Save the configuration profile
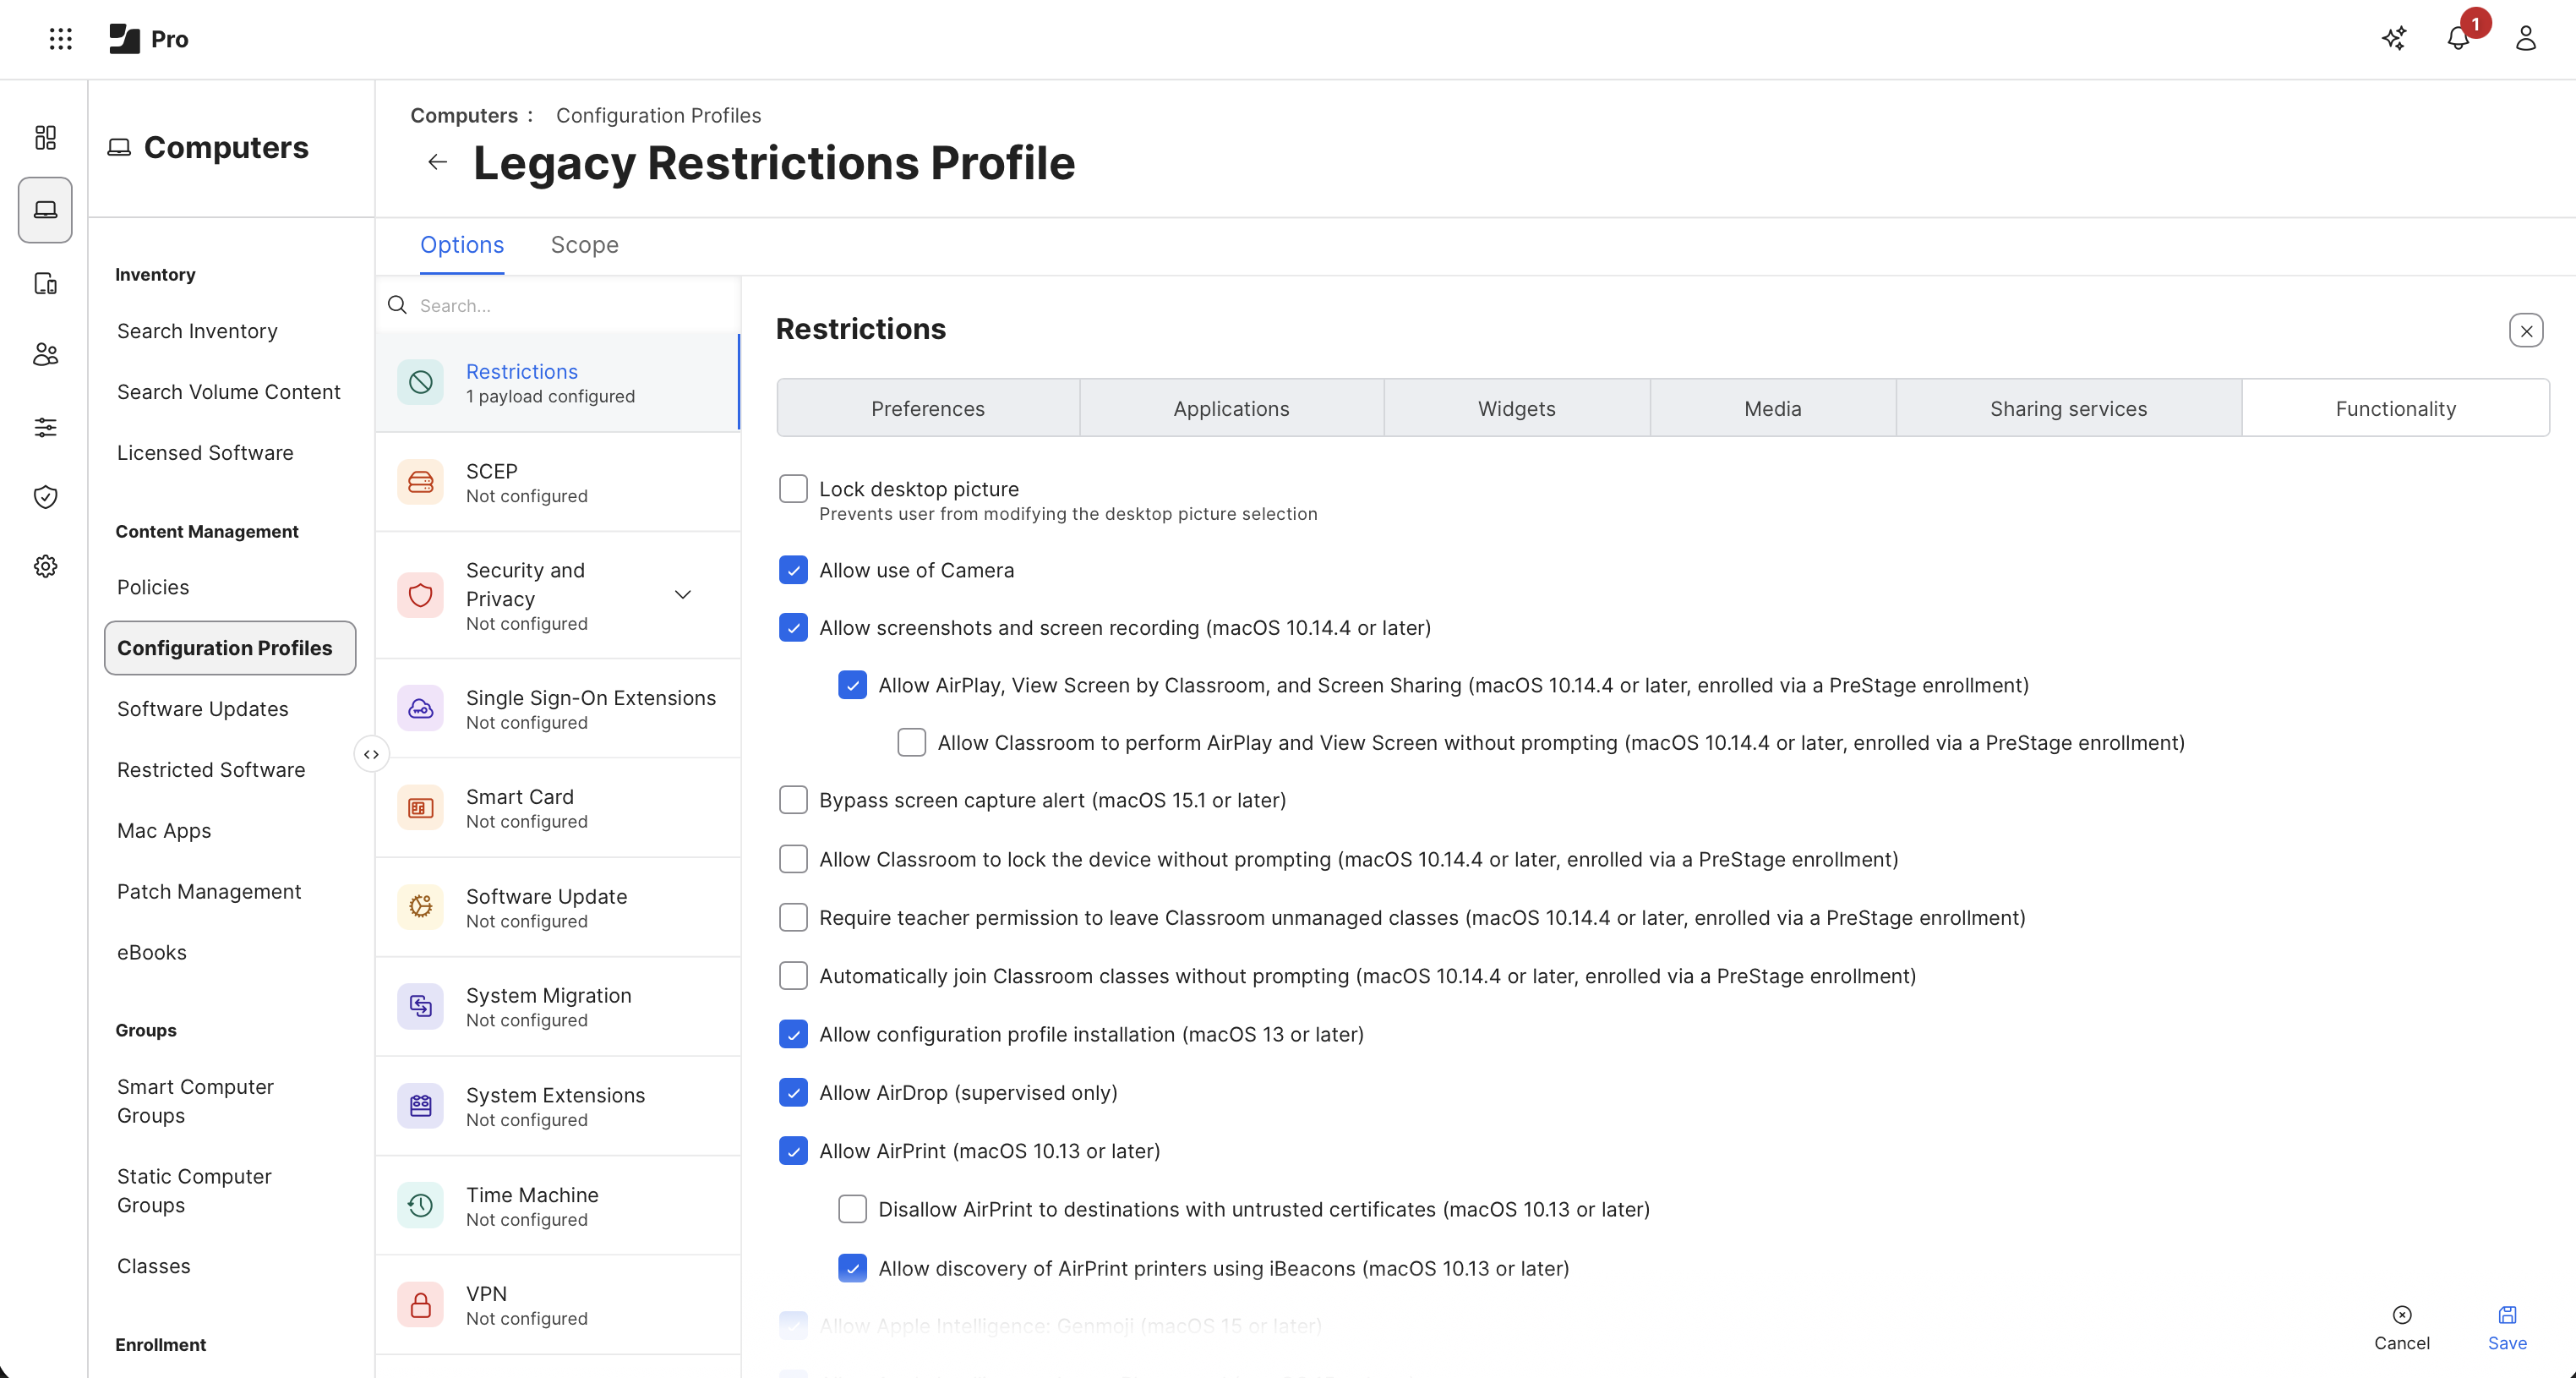 (2507, 1328)
